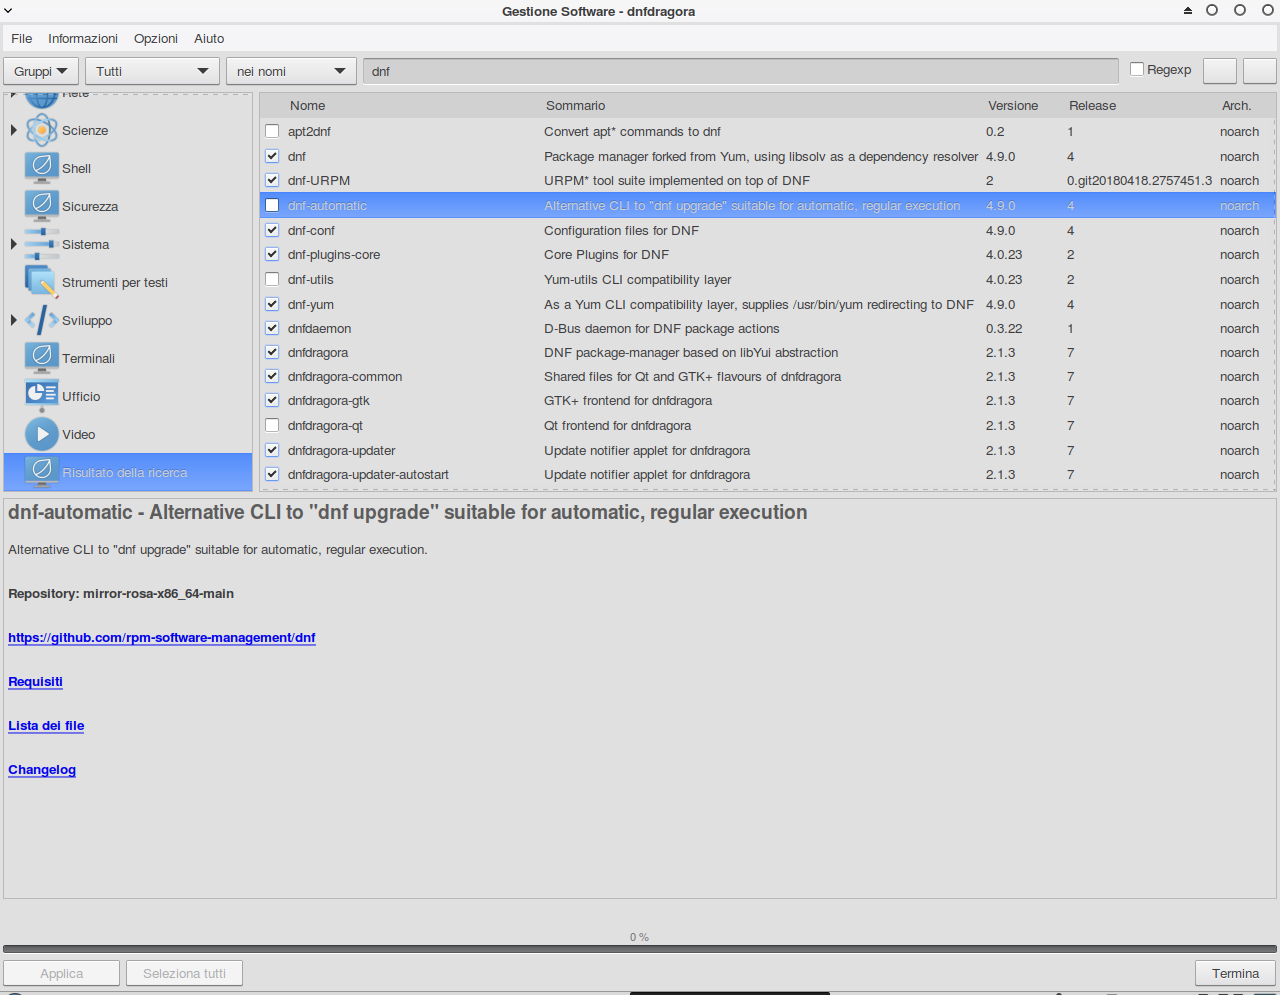Mark dnf-automatic for installation
The height and width of the screenshot is (995, 1280).
point(272,205)
